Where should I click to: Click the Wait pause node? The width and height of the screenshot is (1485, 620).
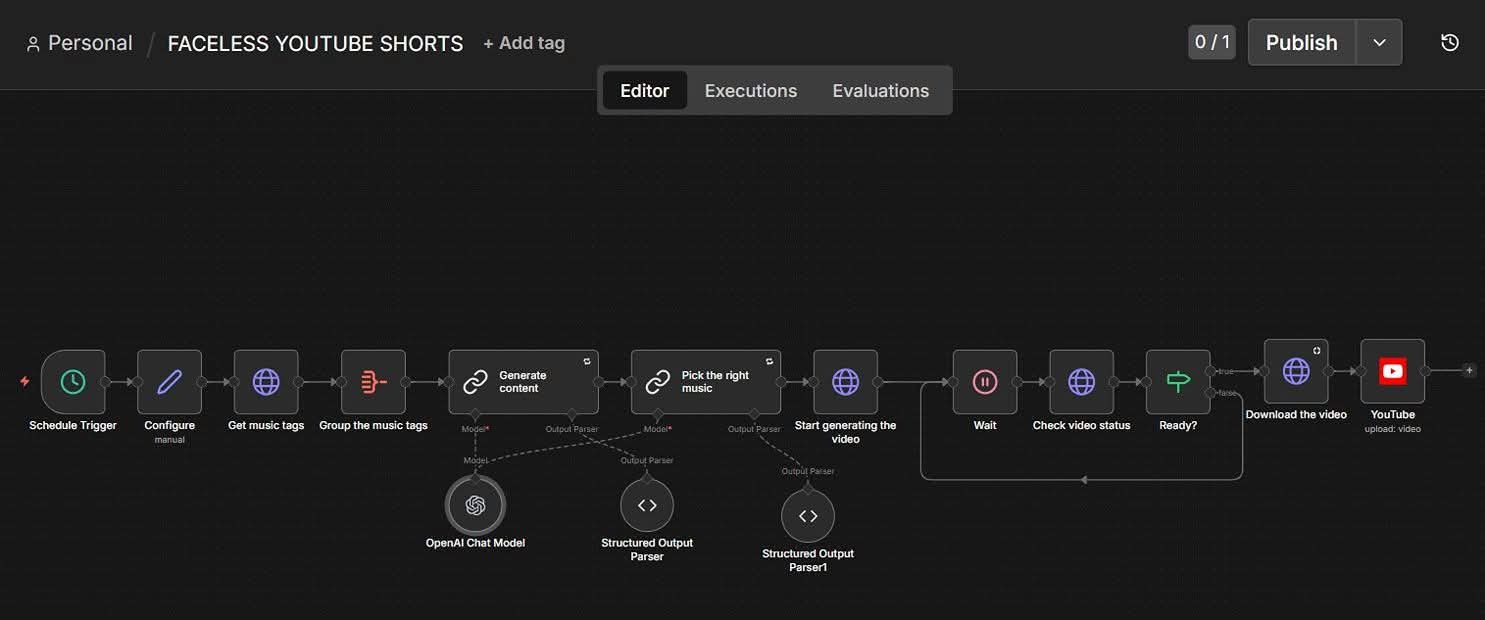(x=985, y=381)
